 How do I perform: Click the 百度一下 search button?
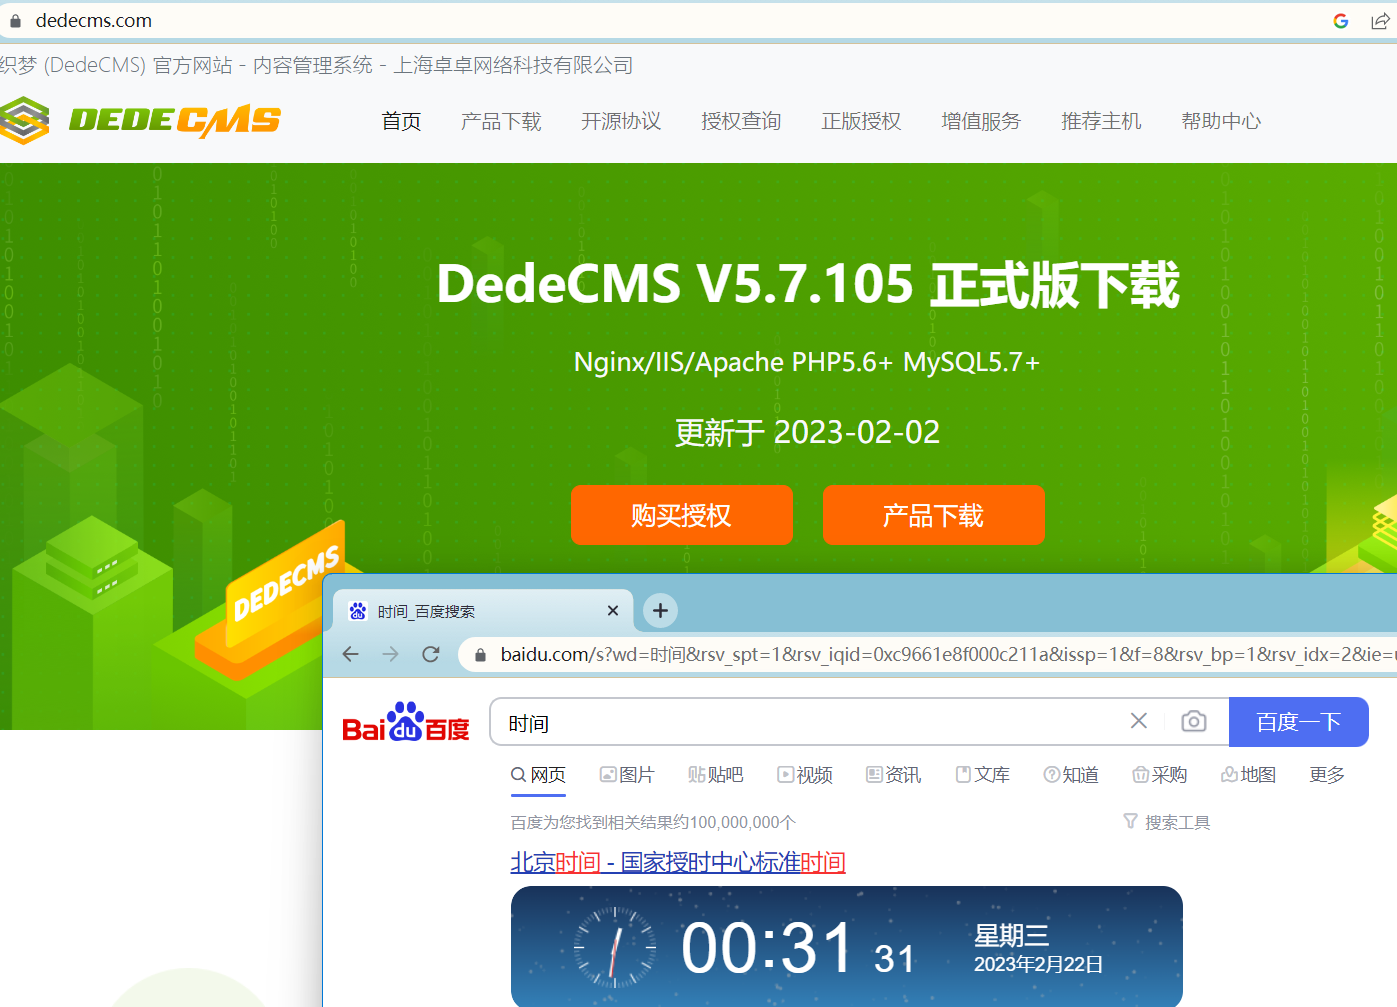tap(1298, 722)
